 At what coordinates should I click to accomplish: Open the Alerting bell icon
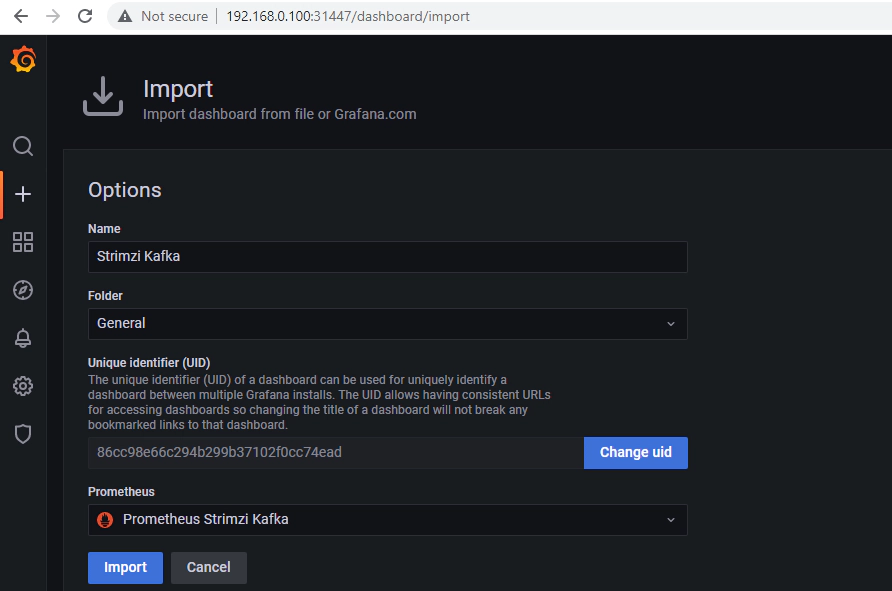pos(23,338)
